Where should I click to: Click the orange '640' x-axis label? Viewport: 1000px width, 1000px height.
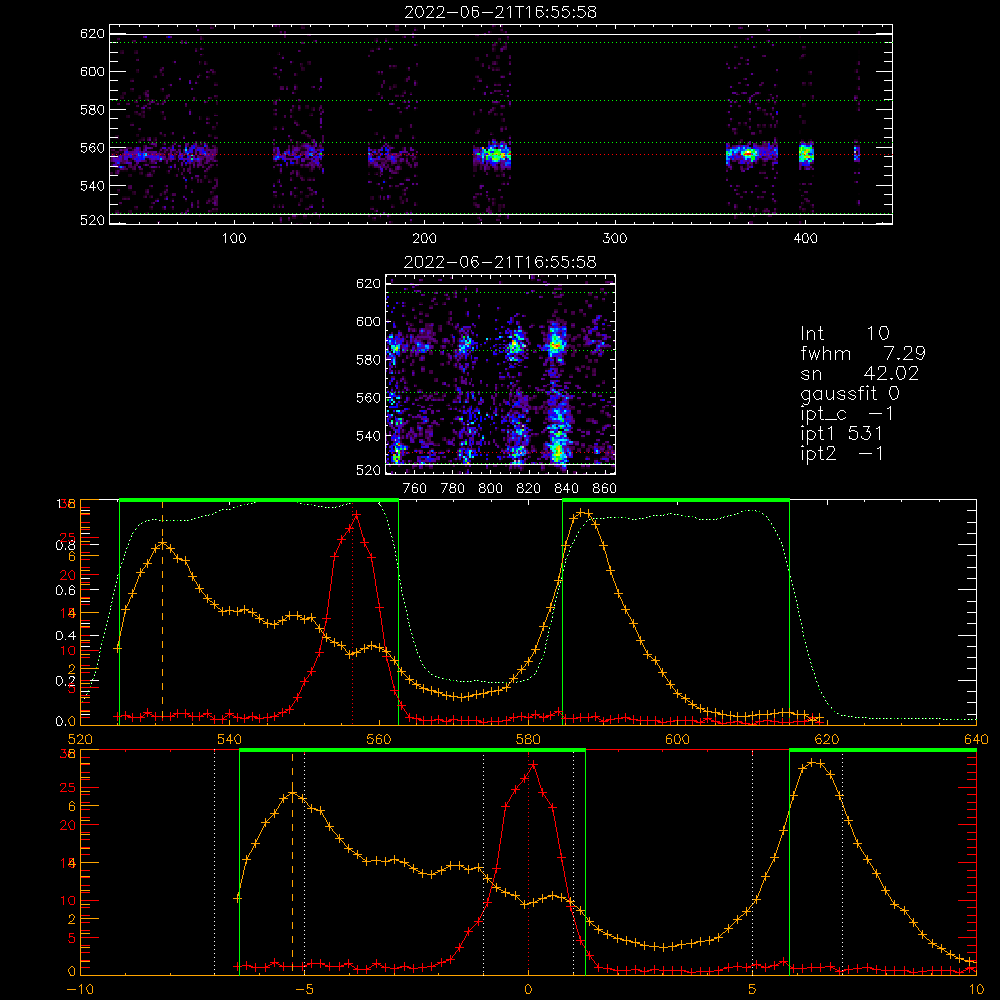976,739
